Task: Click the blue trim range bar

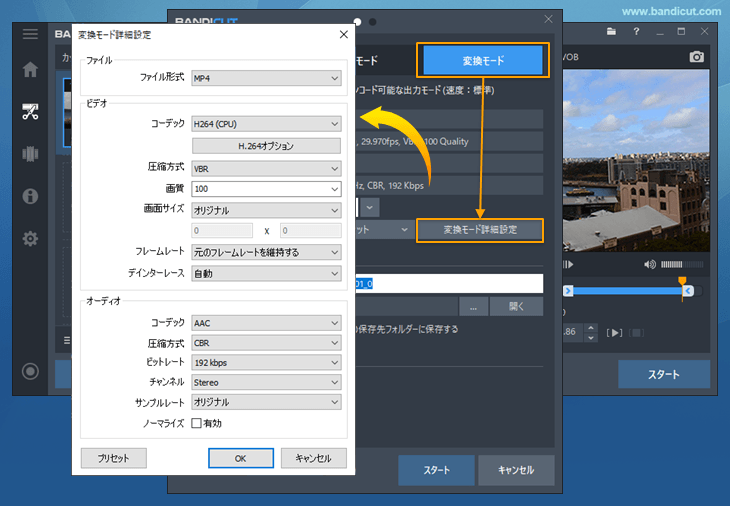Action: tap(627, 291)
